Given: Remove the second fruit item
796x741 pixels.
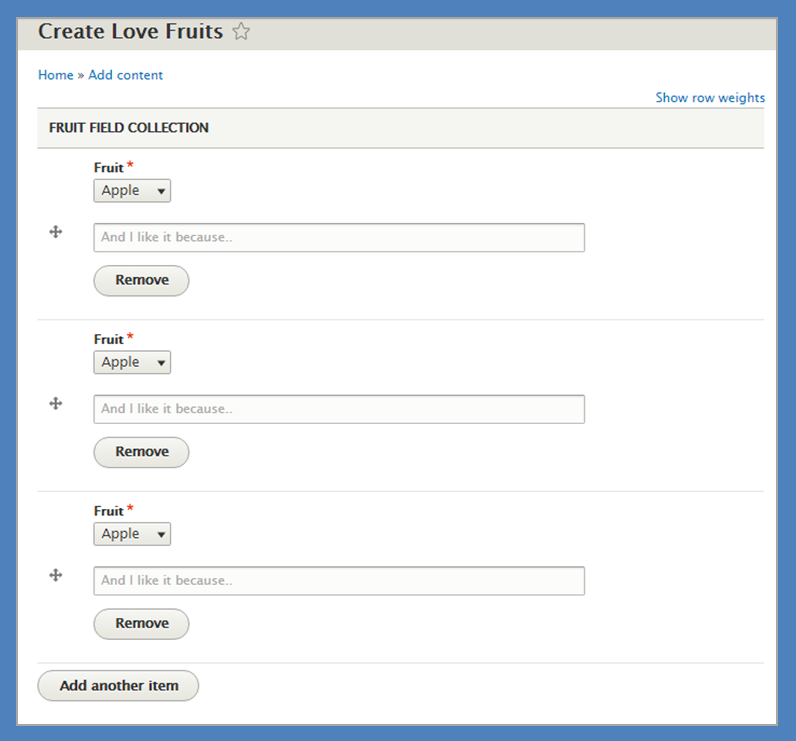Looking at the screenshot, I should [x=141, y=452].
